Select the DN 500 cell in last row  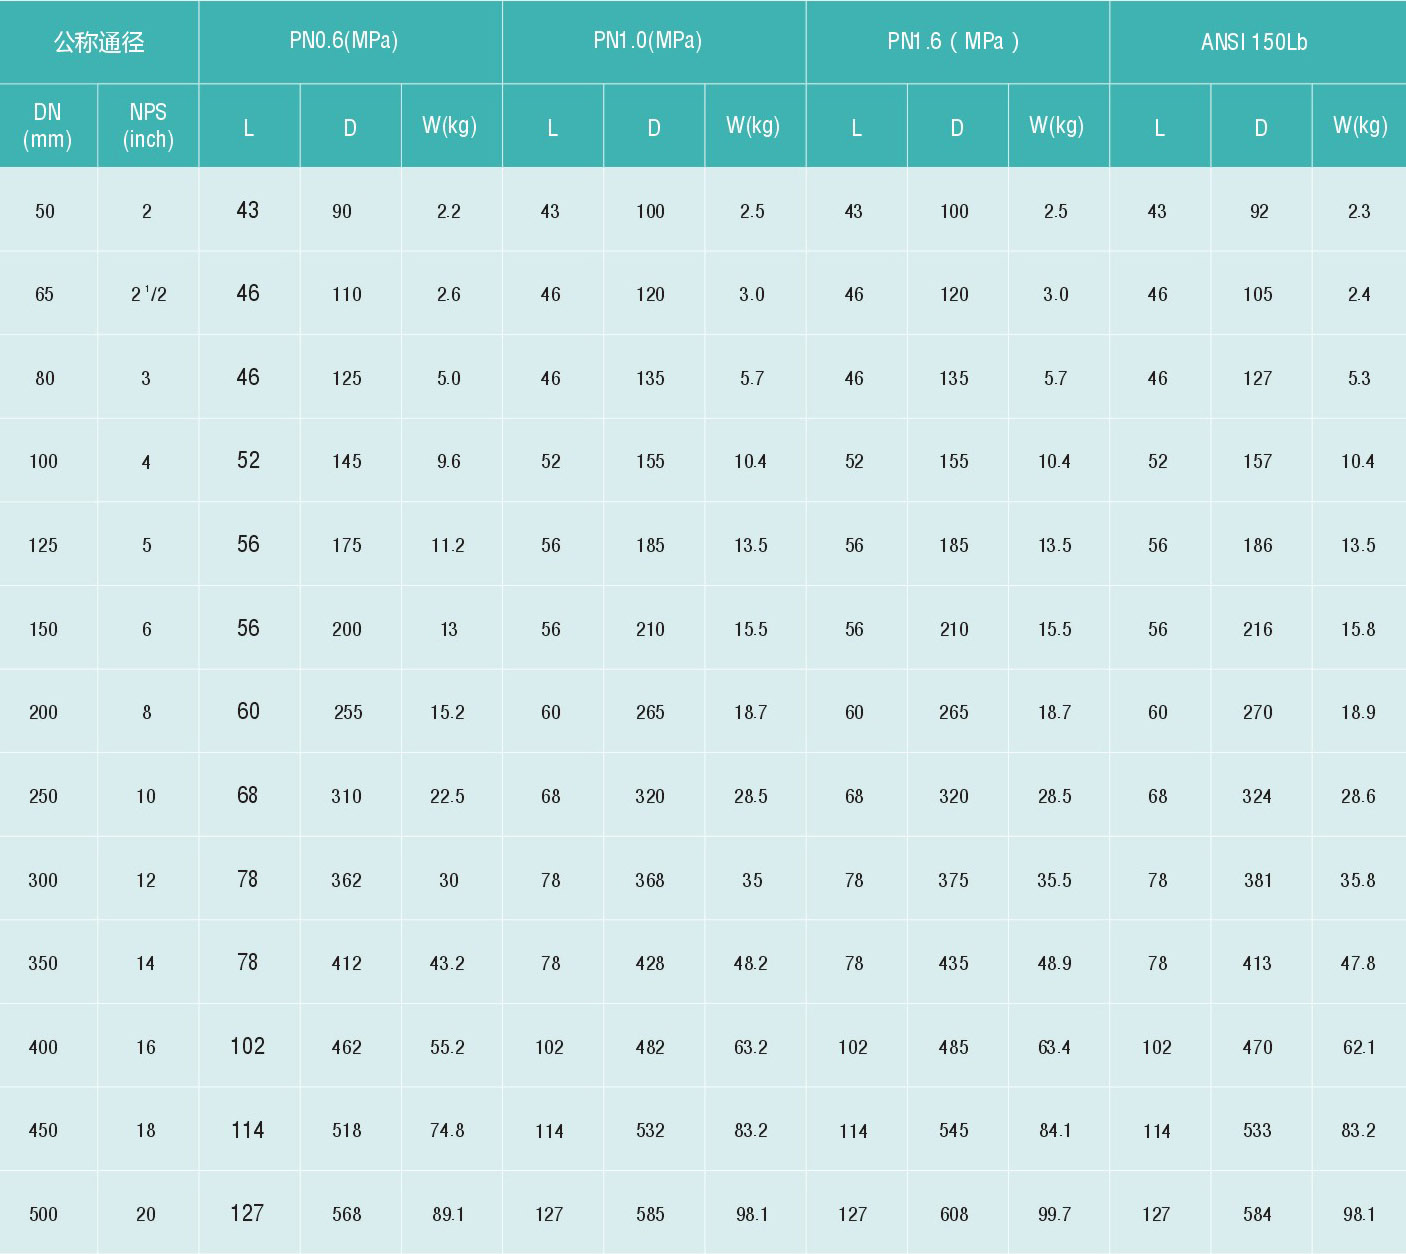(x=43, y=1214)
